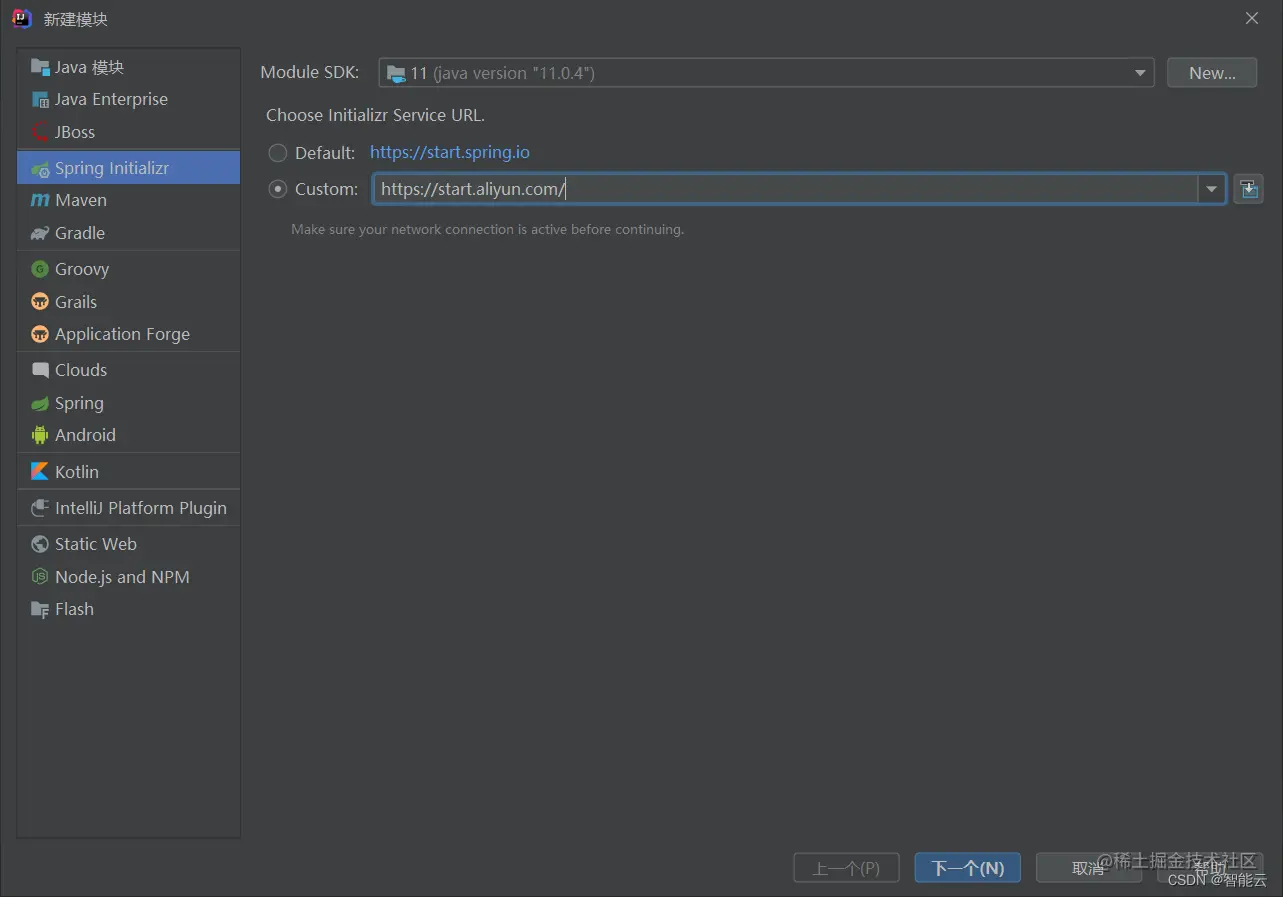Click the Spring Initializr icon
This screenshot has height=897, width=1283.
(x=40, y=168)
